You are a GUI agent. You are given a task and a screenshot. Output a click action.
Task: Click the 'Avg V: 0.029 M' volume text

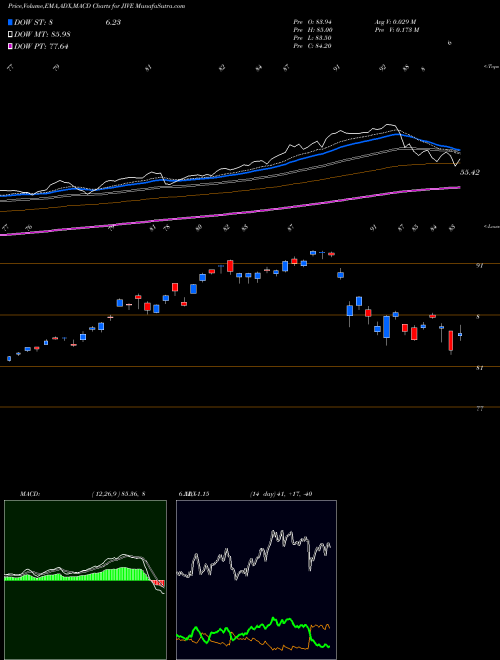(395, 22)
